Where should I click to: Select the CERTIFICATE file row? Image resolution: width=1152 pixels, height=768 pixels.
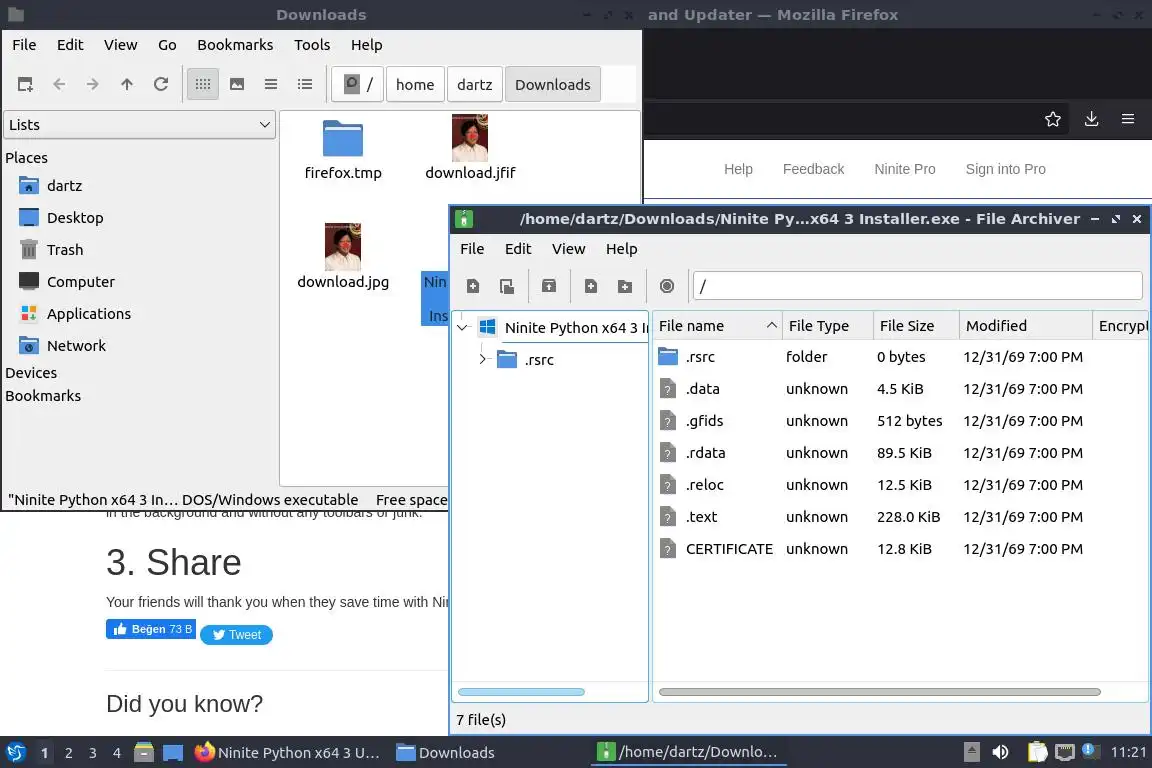point(900,549)
